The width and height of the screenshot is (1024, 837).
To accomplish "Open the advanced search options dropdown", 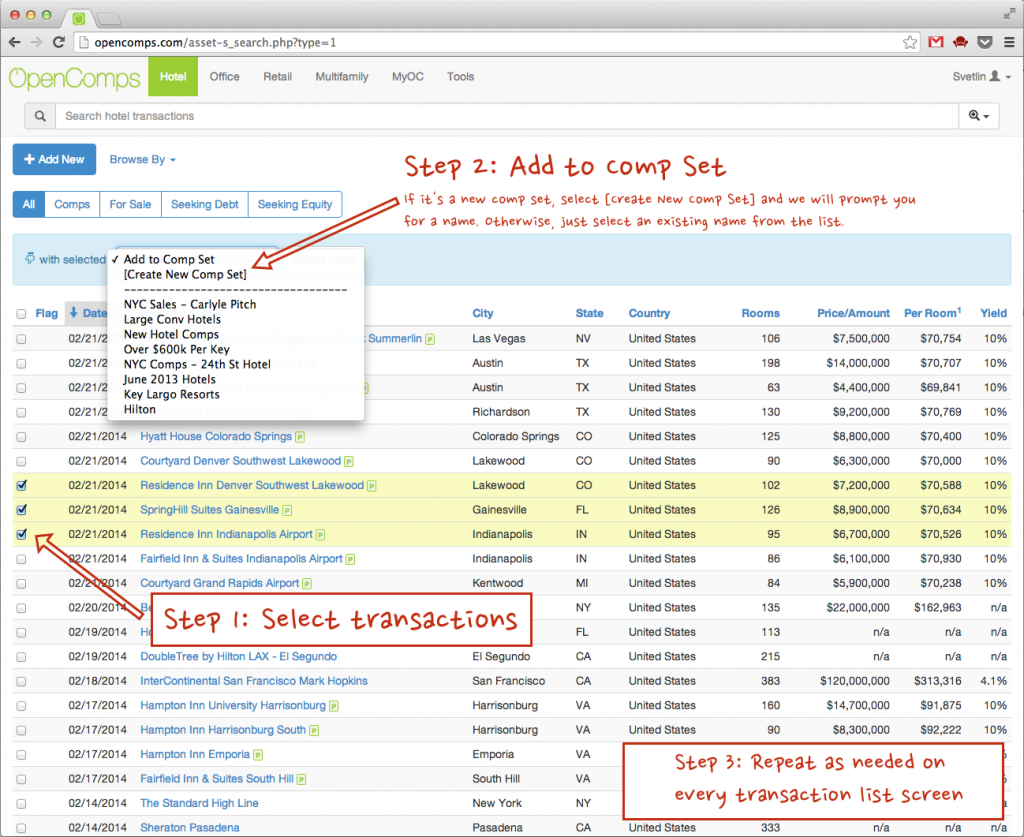I will 979,116.
